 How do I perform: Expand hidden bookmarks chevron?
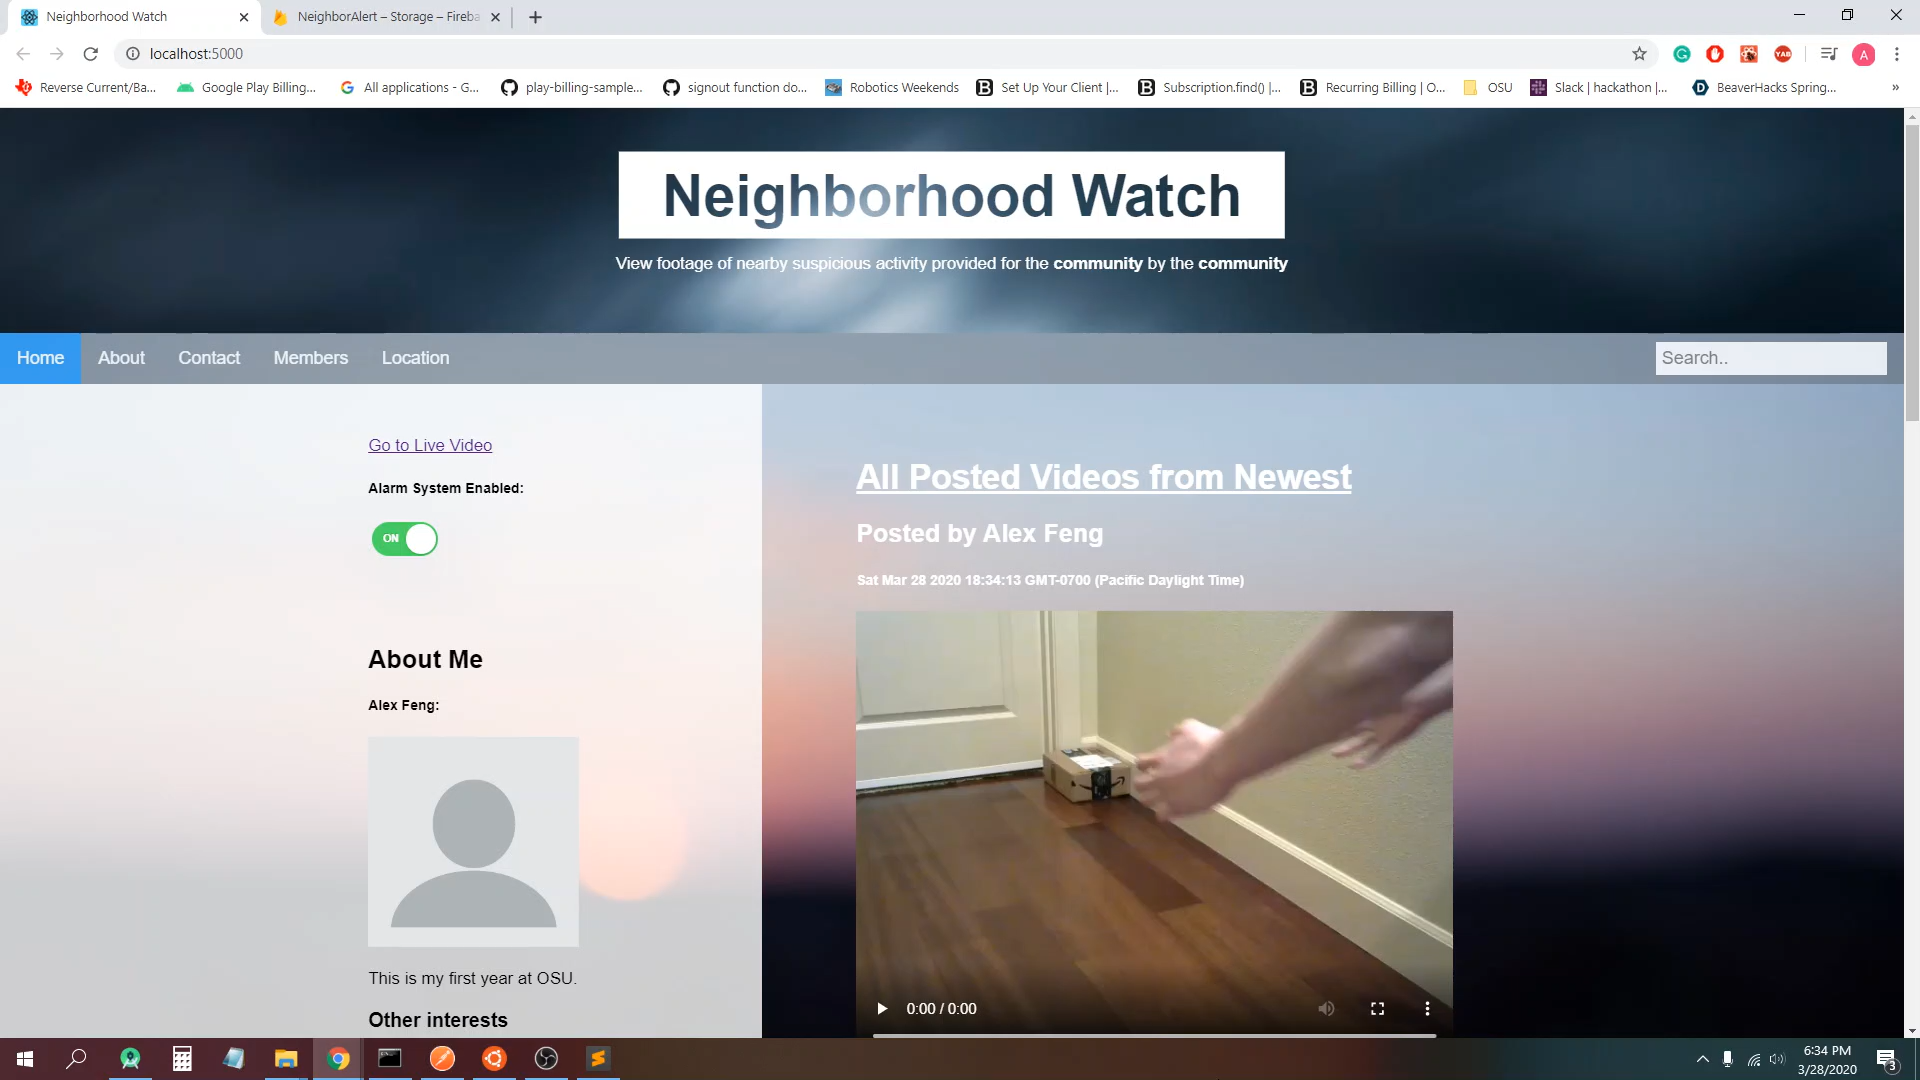[1895, 88]
